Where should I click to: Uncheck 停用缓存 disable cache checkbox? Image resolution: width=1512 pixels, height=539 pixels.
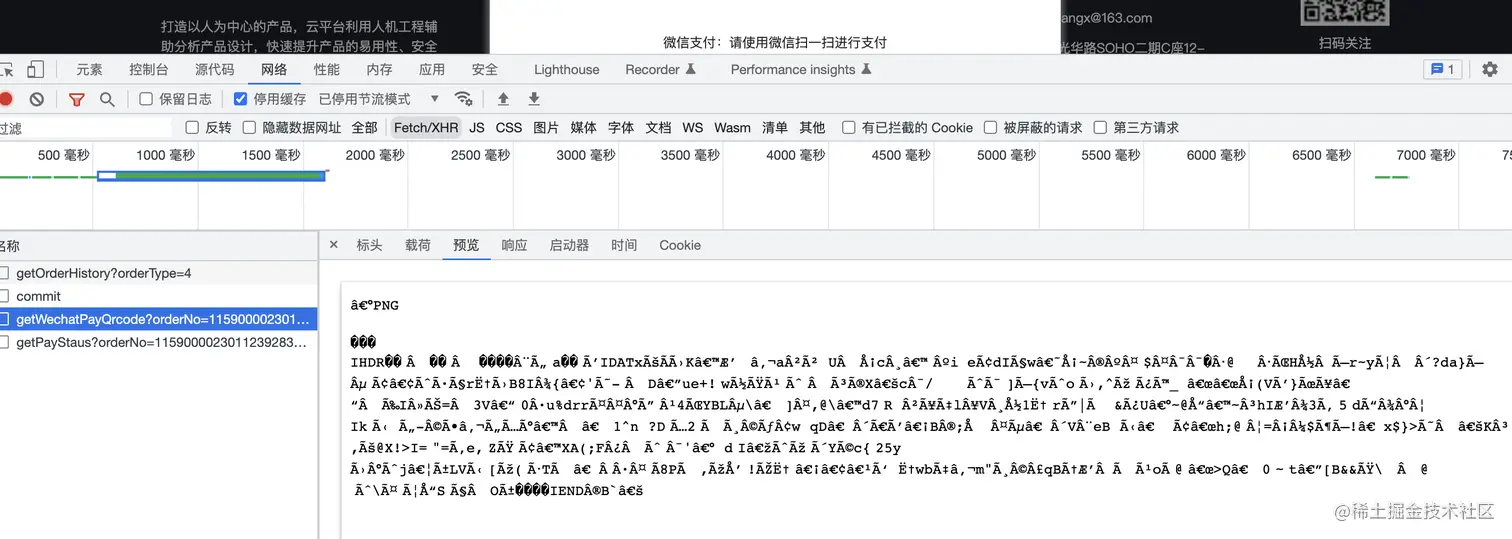click(x=240, y=99)
